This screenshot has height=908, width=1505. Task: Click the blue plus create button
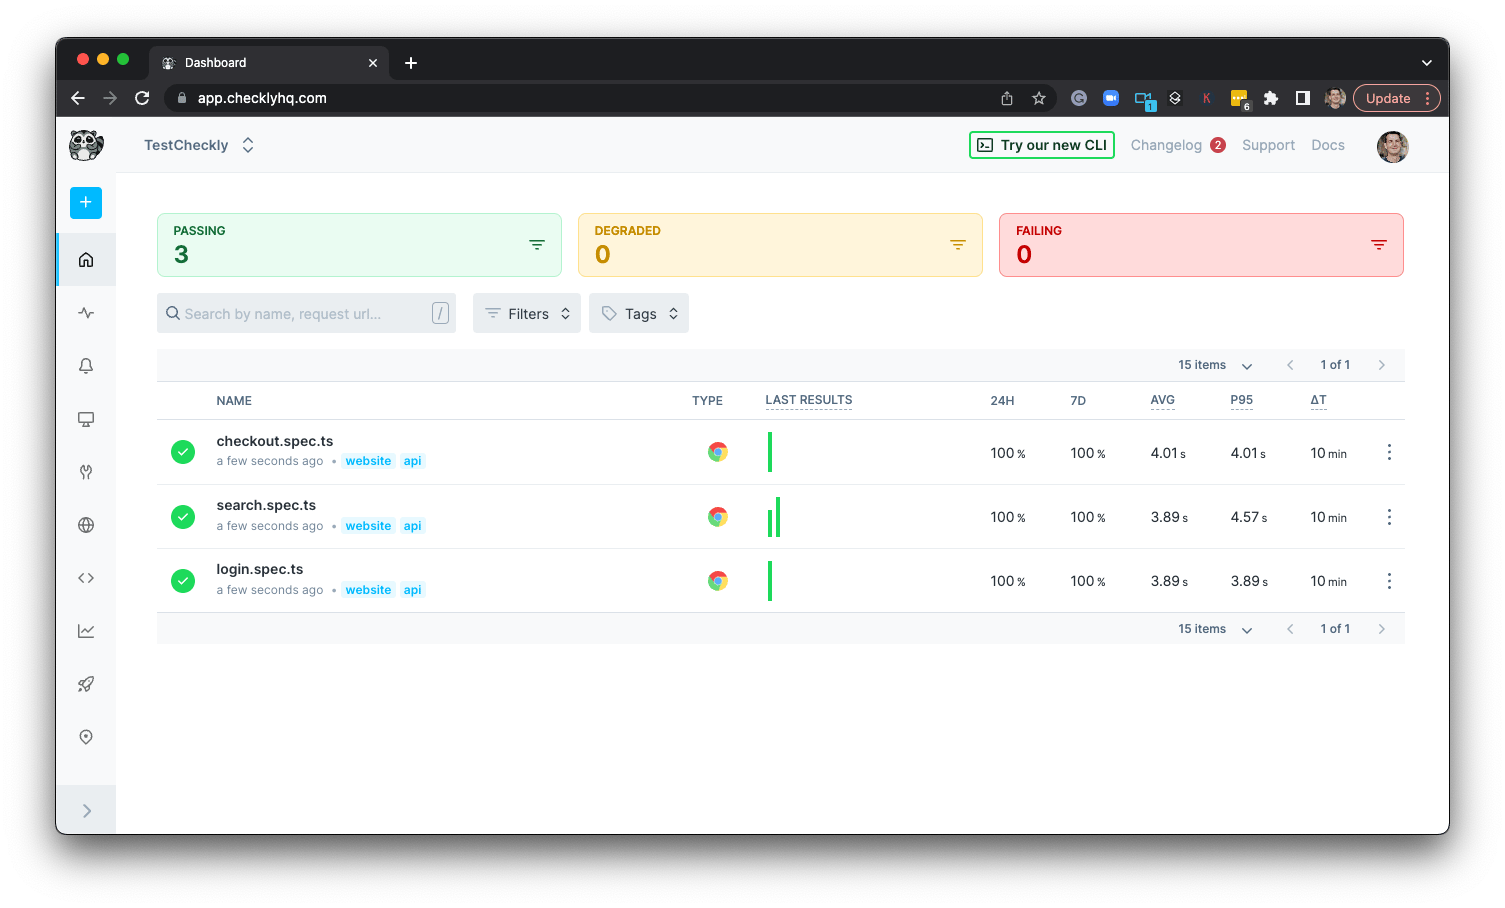coord(86,202)
